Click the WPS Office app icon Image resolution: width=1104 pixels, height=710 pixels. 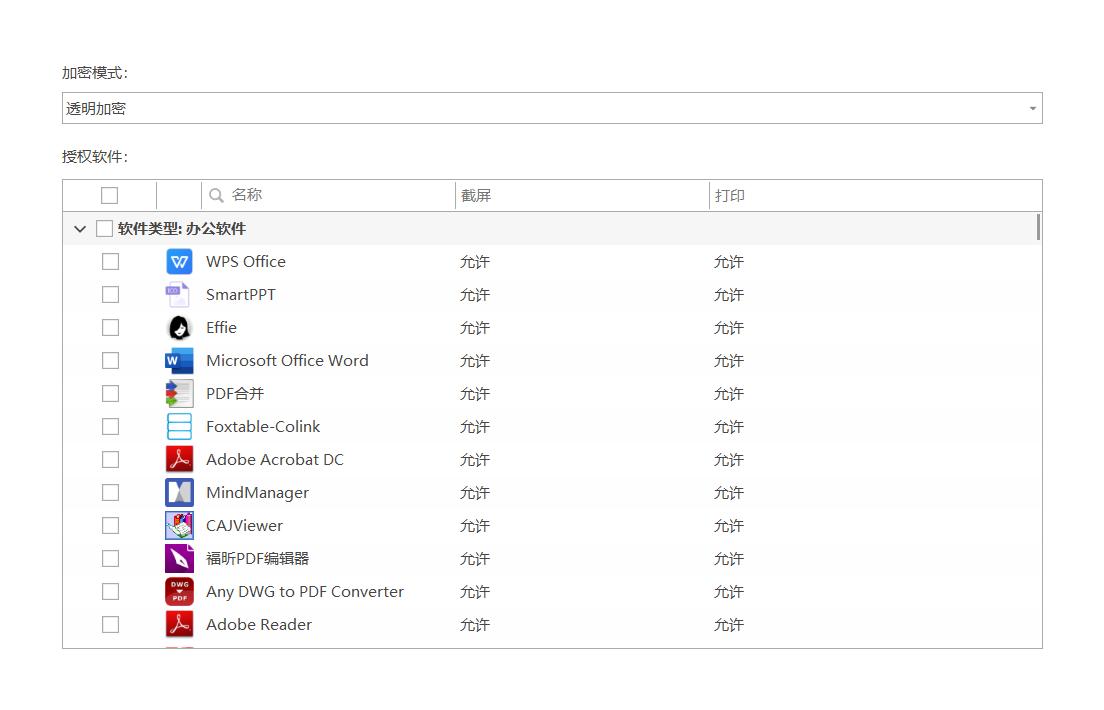[x=179, y=262]
